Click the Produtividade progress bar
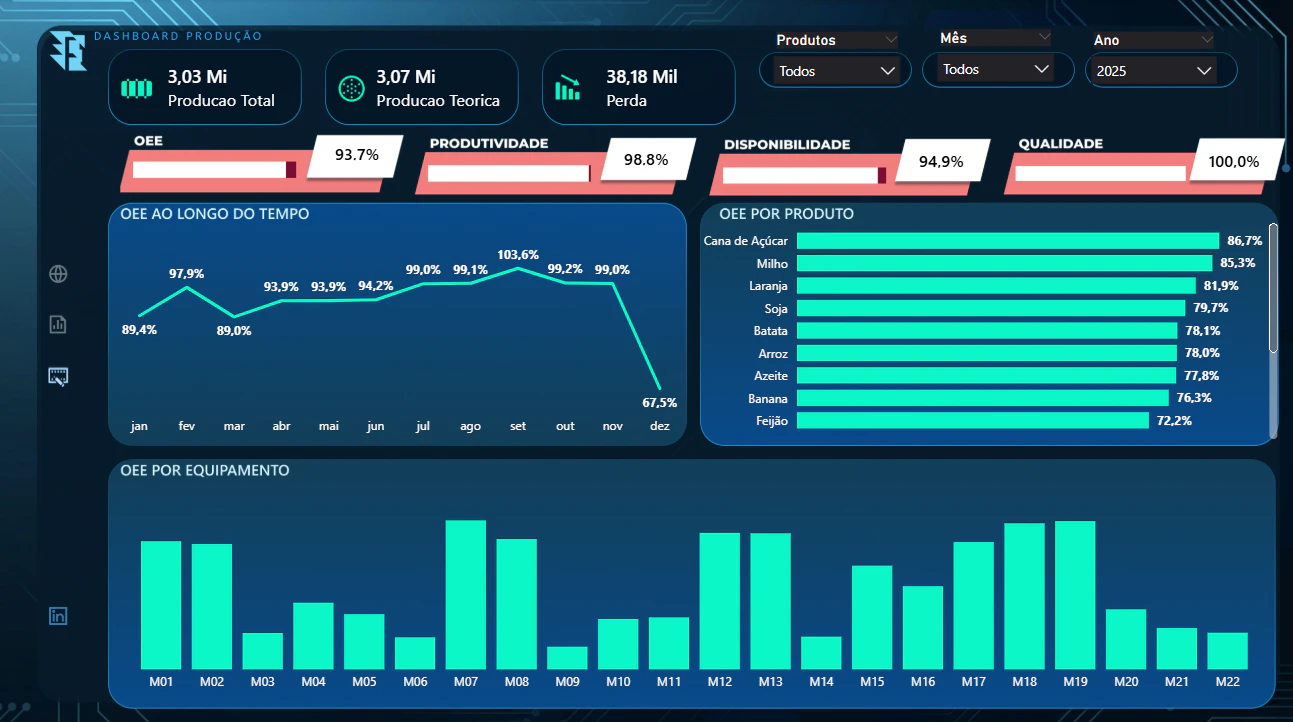The width and height of the screenshot is (1293, 722). coord(509,174)
